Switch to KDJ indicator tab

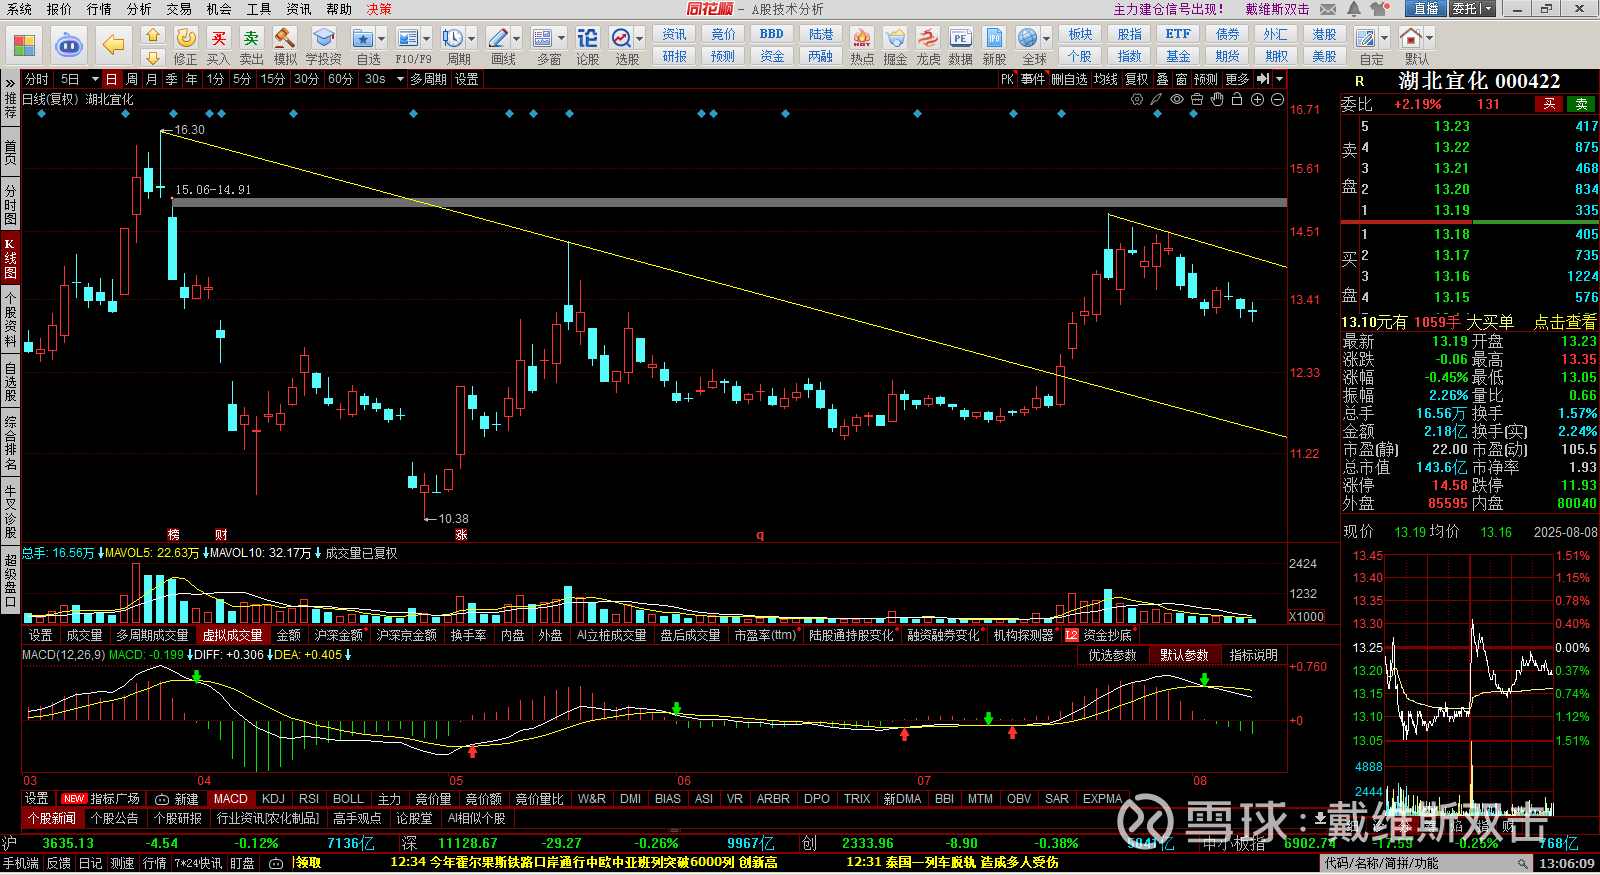coord(273,799)
